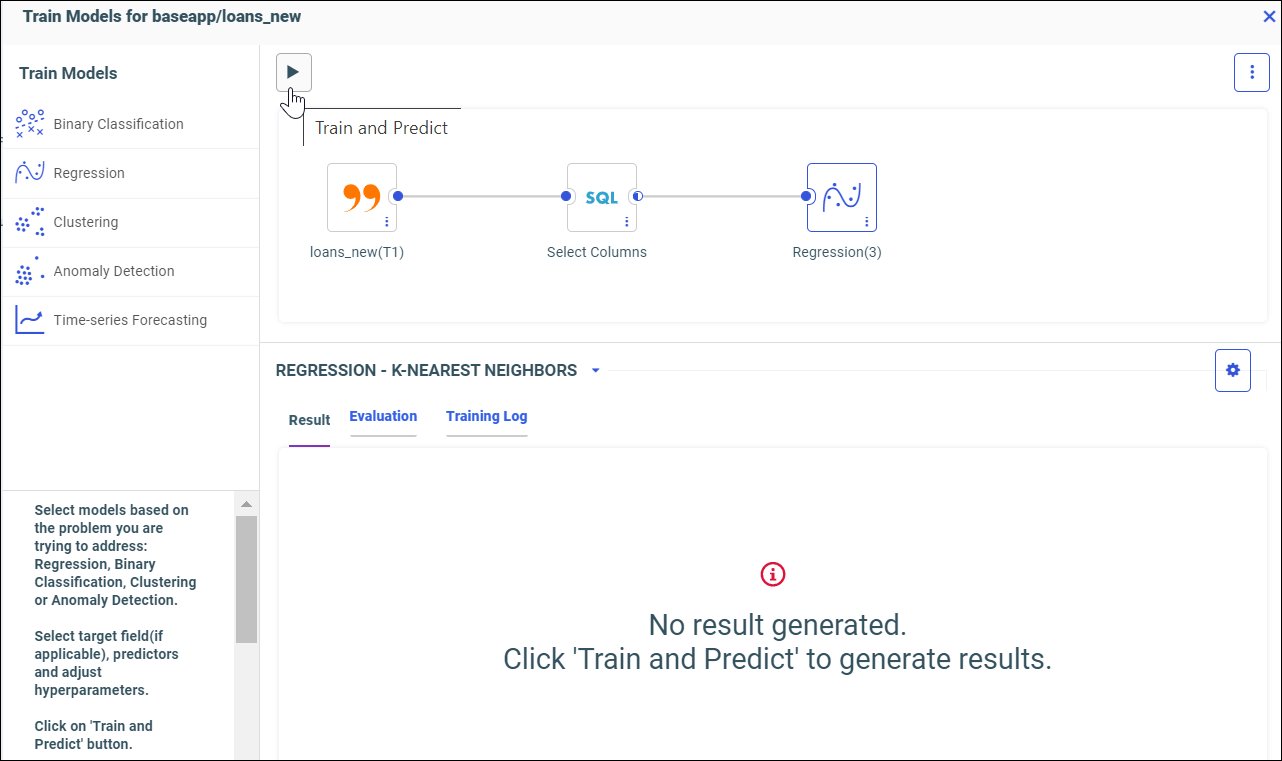Open the Regression(3) node options menu
This screenshot has height=761, width=1282.
click(867, 222)
